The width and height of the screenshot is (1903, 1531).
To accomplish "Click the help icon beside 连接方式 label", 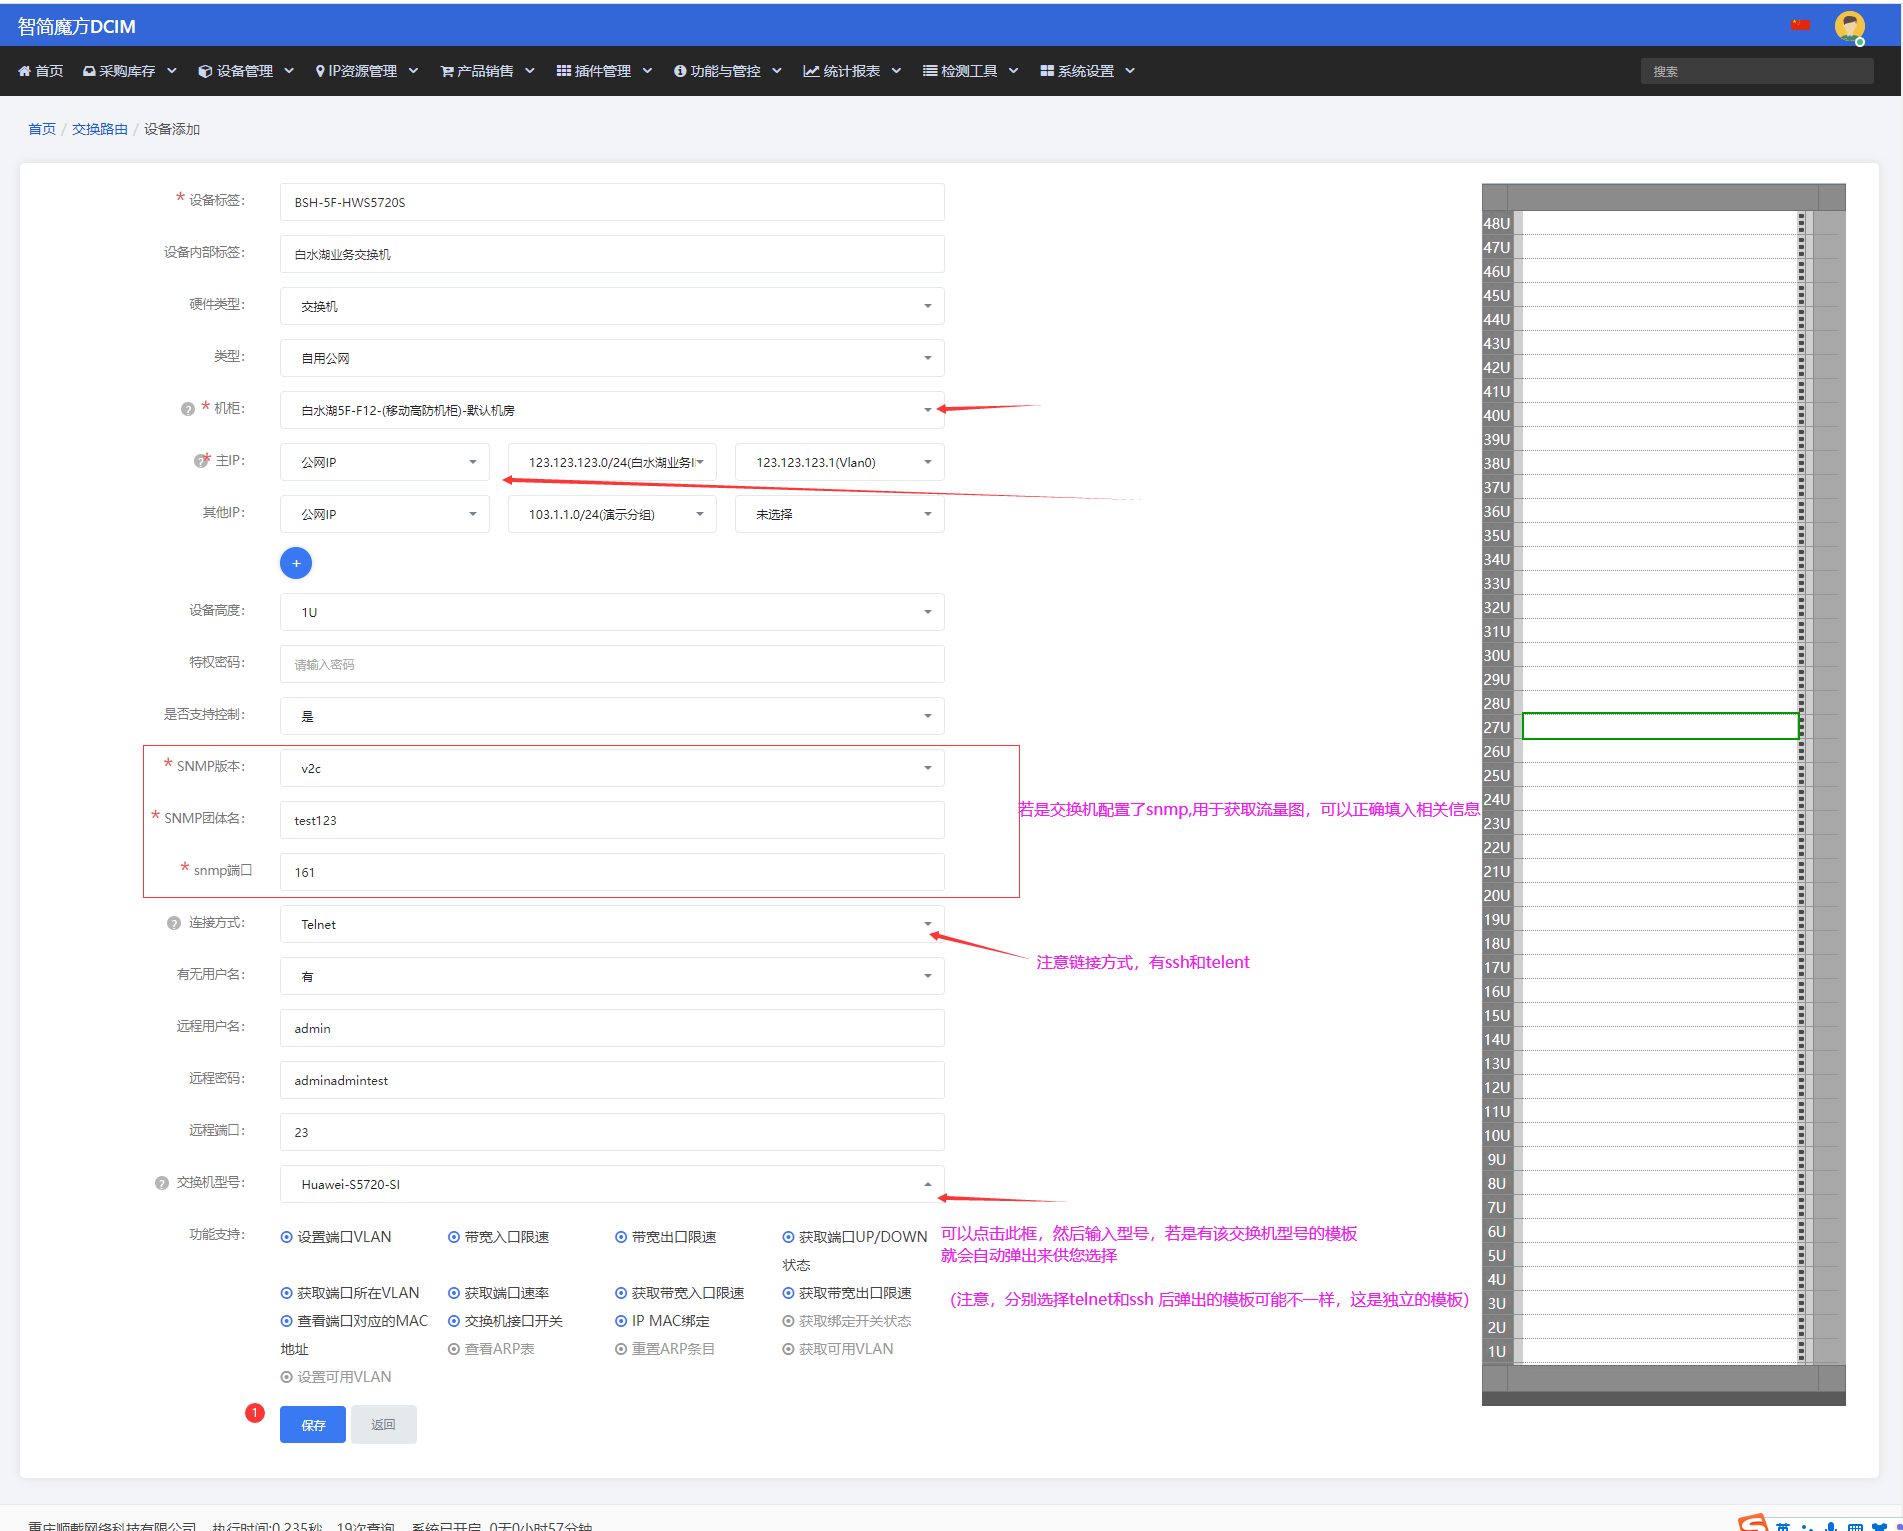I will [x=174, y=923].
